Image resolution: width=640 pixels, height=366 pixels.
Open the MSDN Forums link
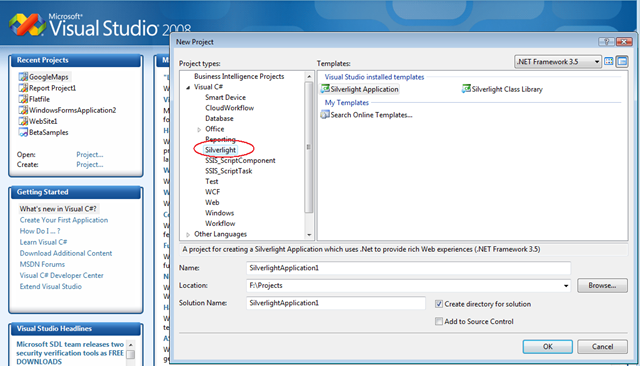point(42,264)
